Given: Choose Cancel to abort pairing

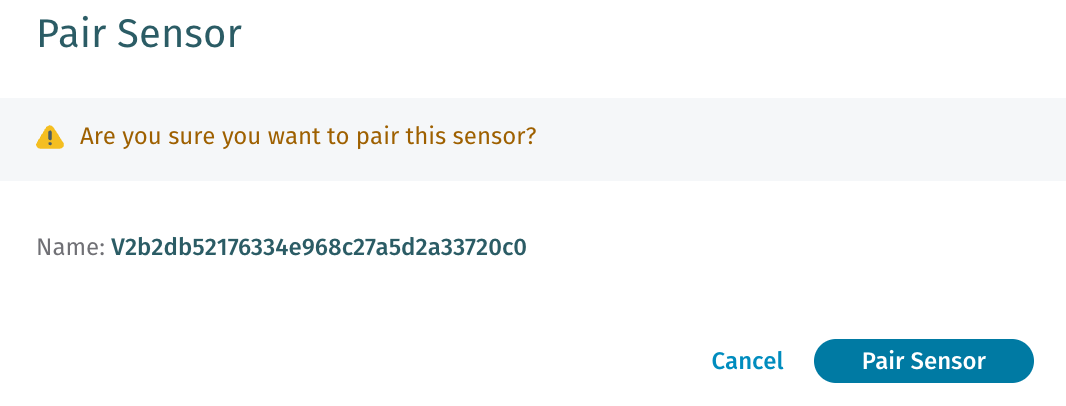Looking at the screenshot, I should tap(747, 361).
